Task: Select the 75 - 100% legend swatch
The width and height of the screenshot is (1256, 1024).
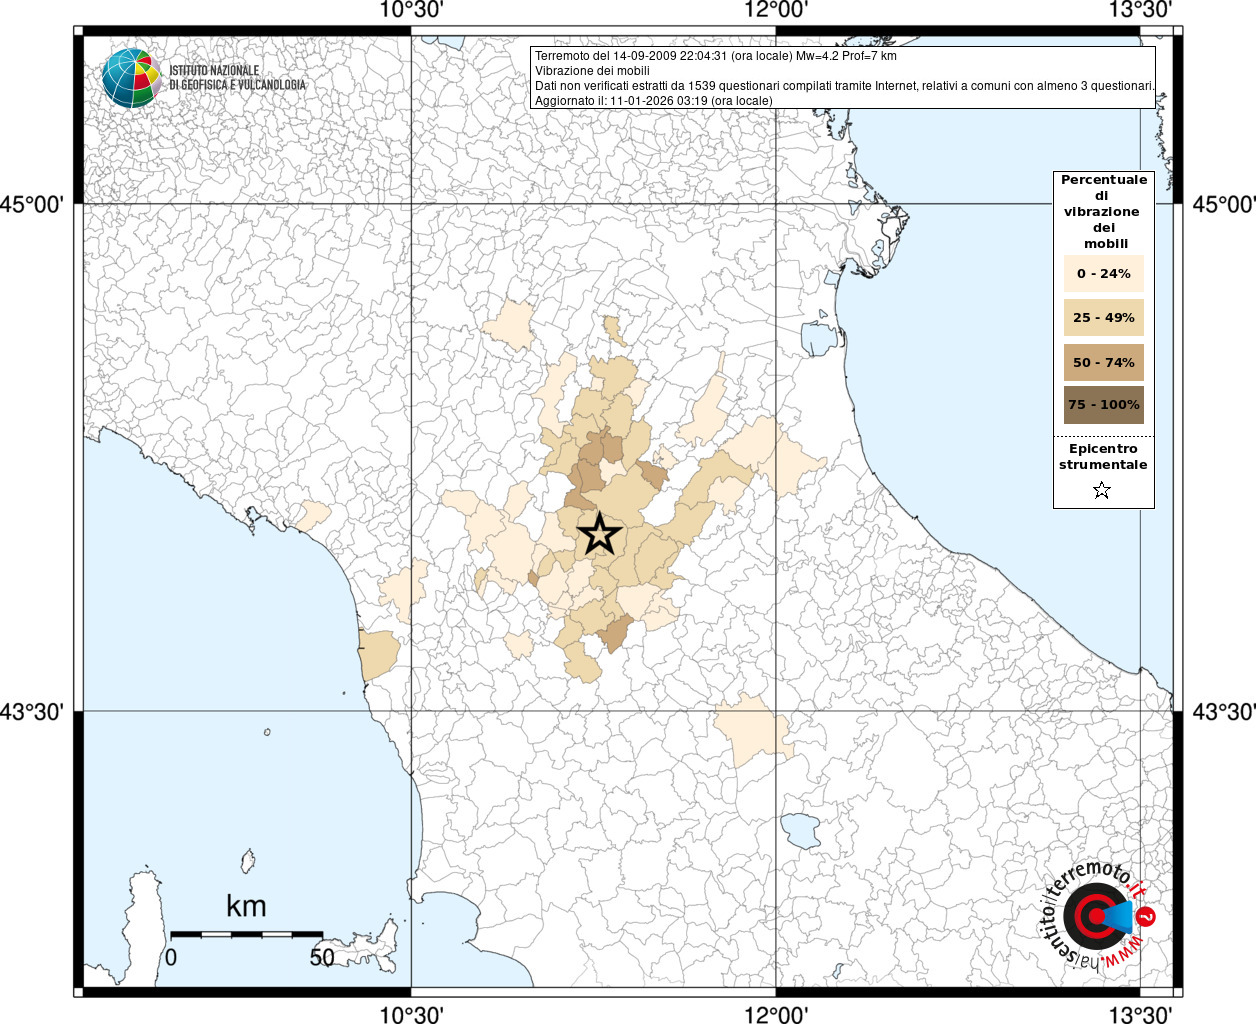Action: pos(1104,405)
